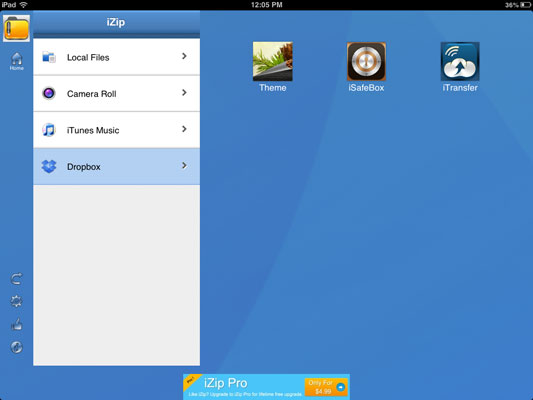The image size is (533, 400).
Task: Open settings gear in sidebar
Action: tap(16, 301)
